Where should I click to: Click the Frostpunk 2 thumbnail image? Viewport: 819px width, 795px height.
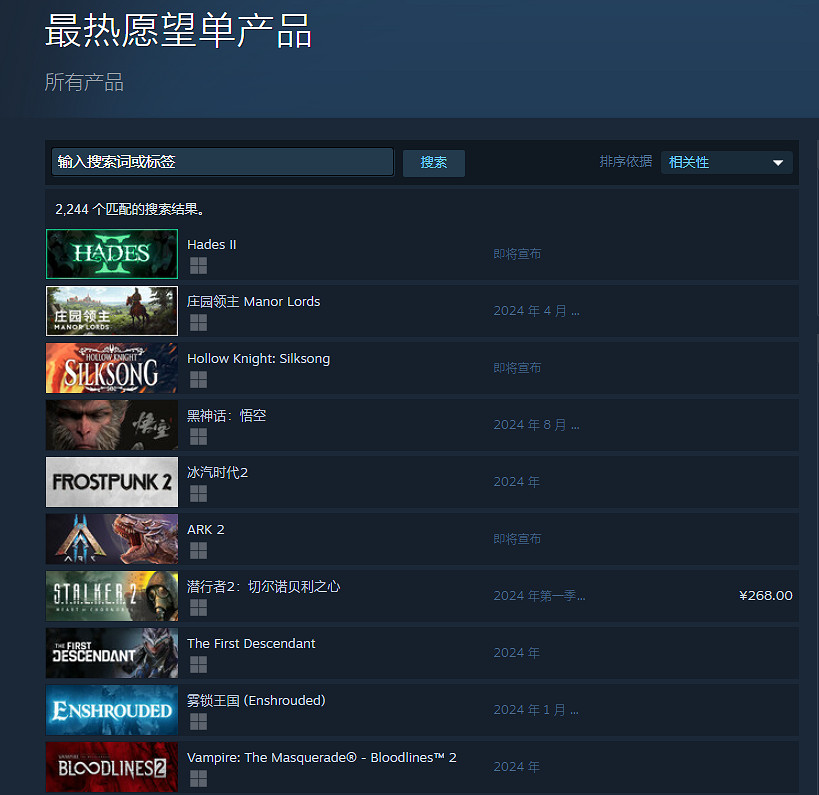coord(111,482)
